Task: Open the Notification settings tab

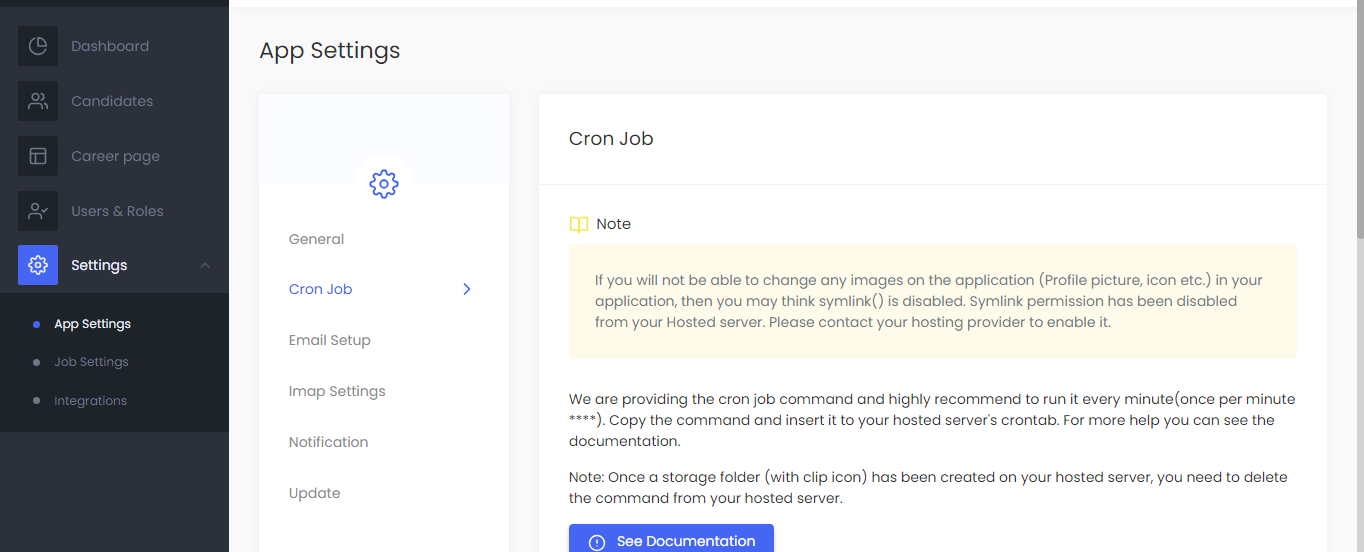Action: point(328,442)
